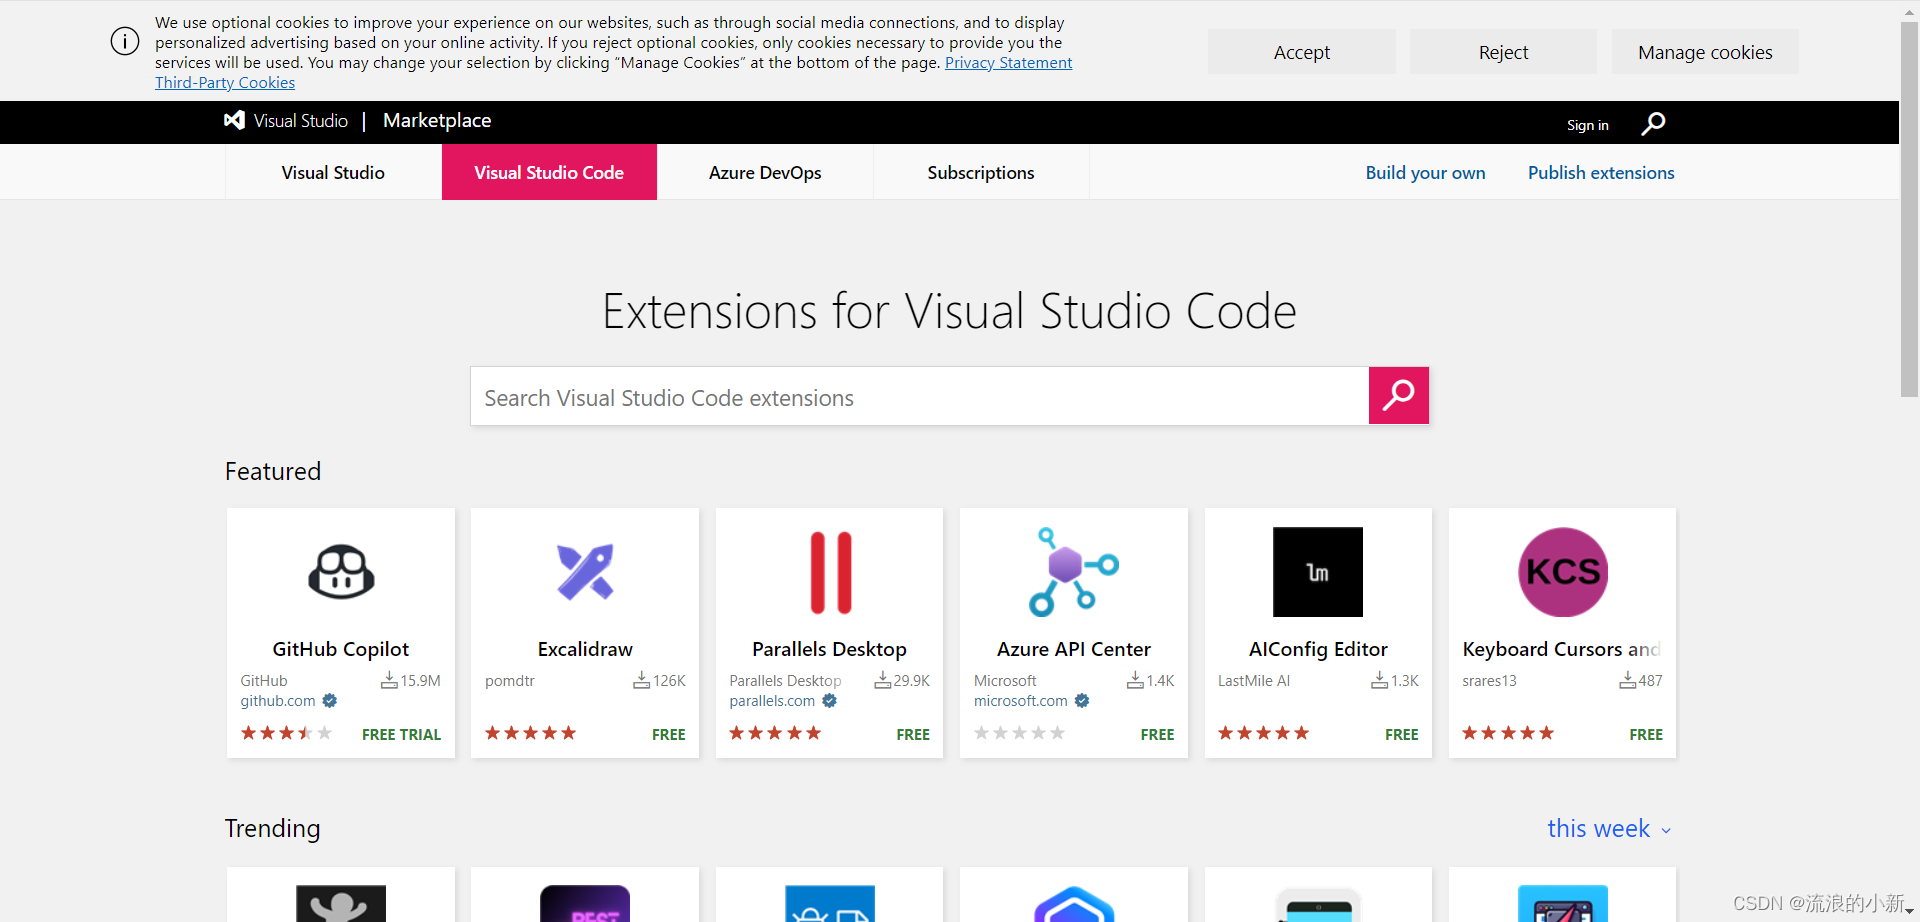1920x922 pixels.
Task: Click the verified badge next to github.com
Action: click(330, 701)
